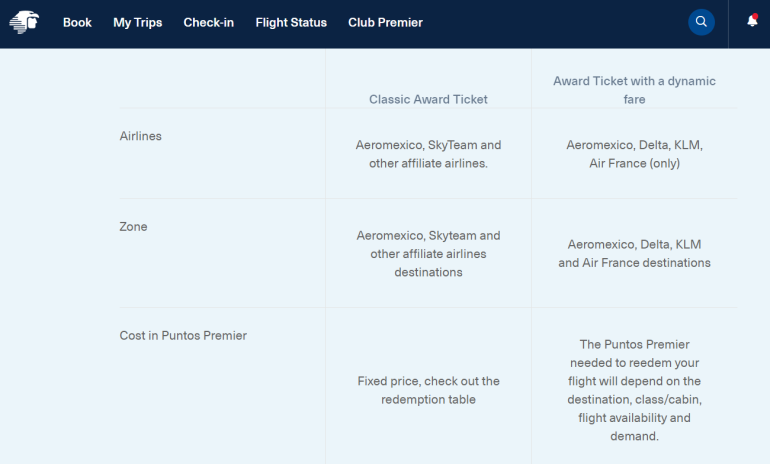Image resolution: width=770 pixels, height=464 pixels.
Task: Click the 'Skyteam and other affiliate airlines destinations' cell
Action: tap(428, 254)
